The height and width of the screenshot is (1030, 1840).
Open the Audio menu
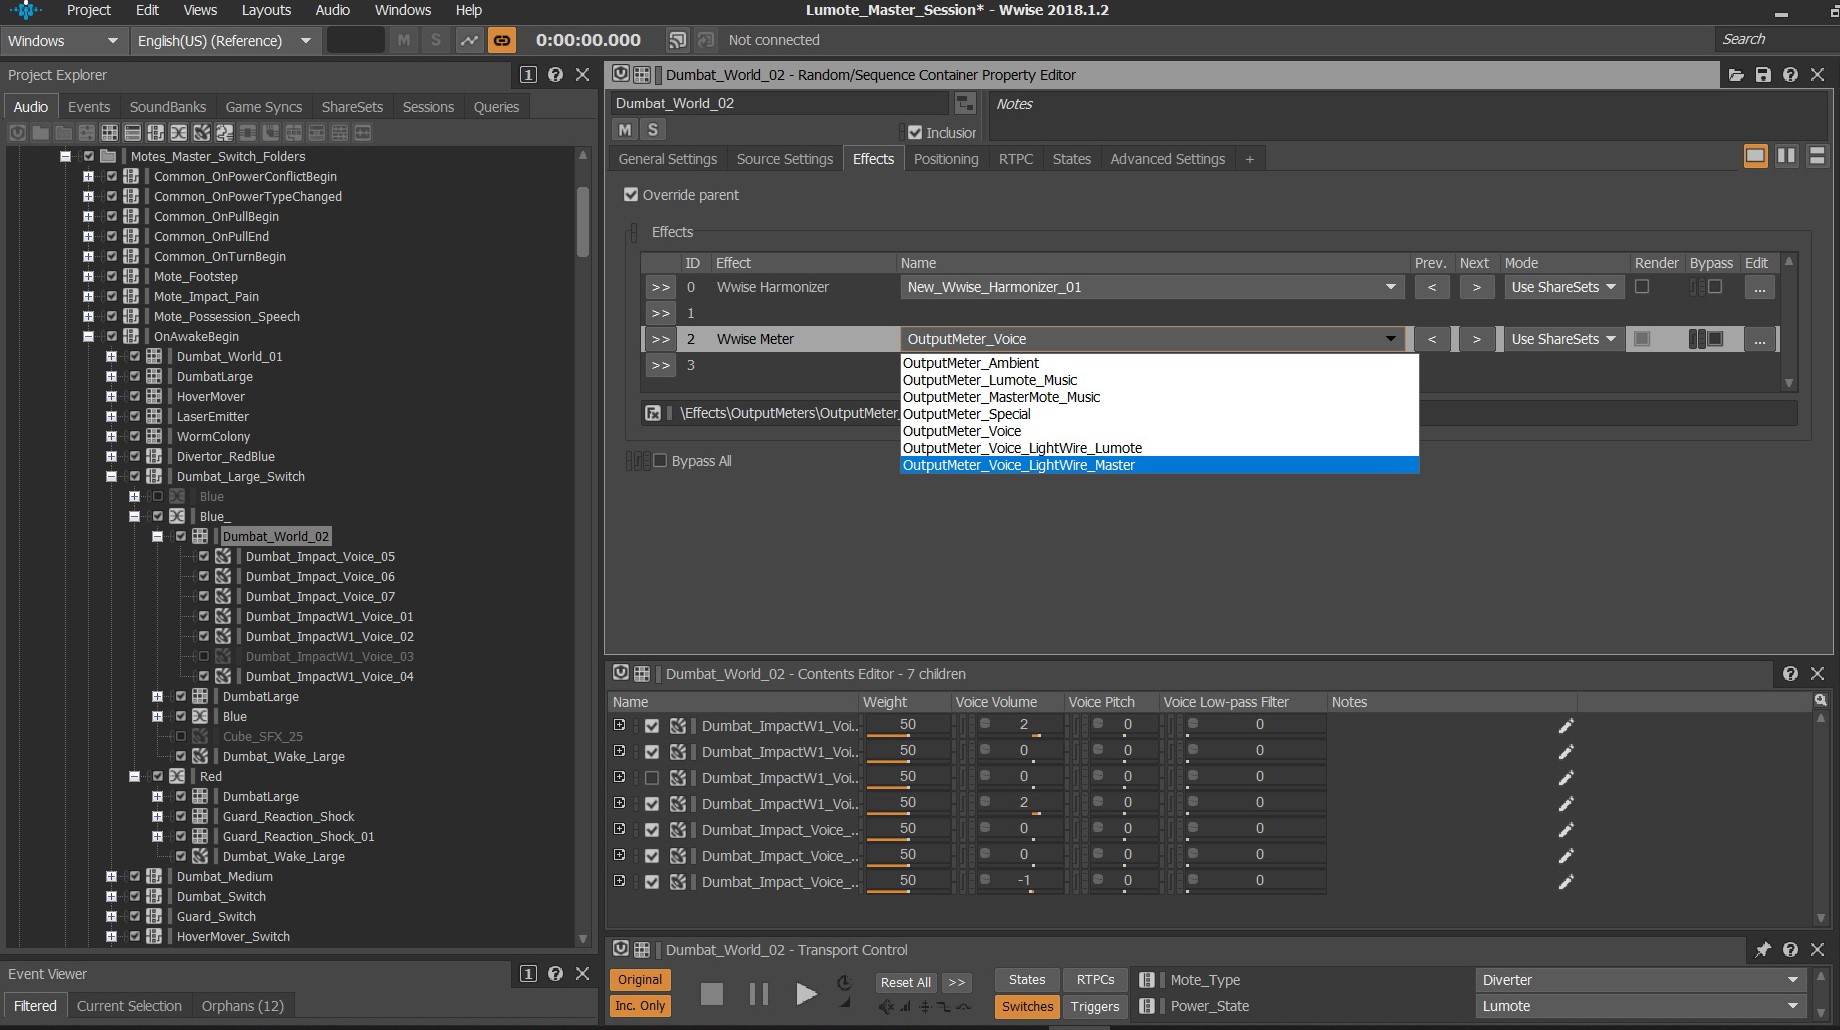coord(332,10)
